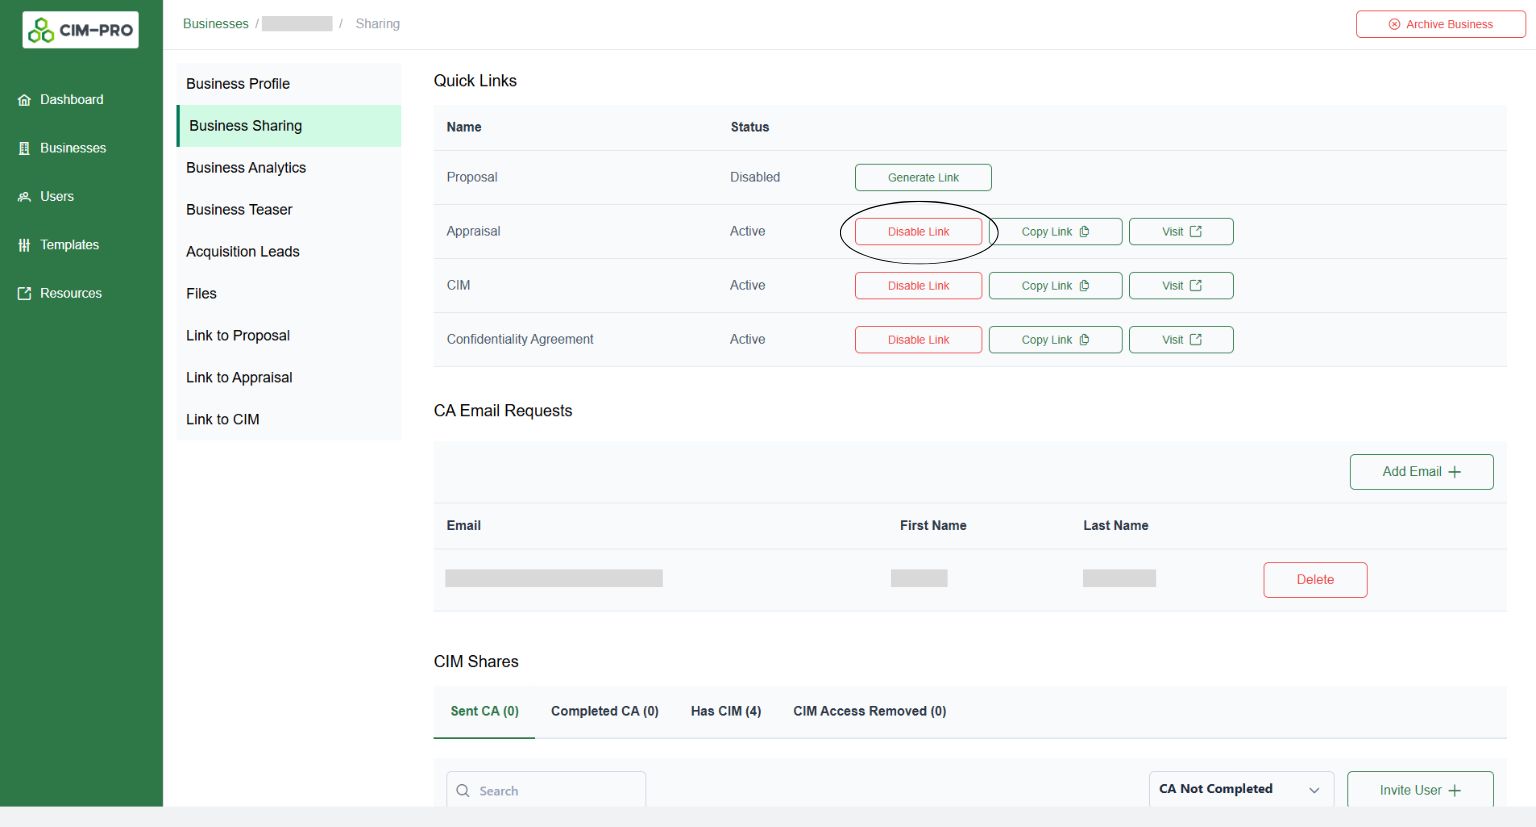Click the First Name column header

click(933, 525)
